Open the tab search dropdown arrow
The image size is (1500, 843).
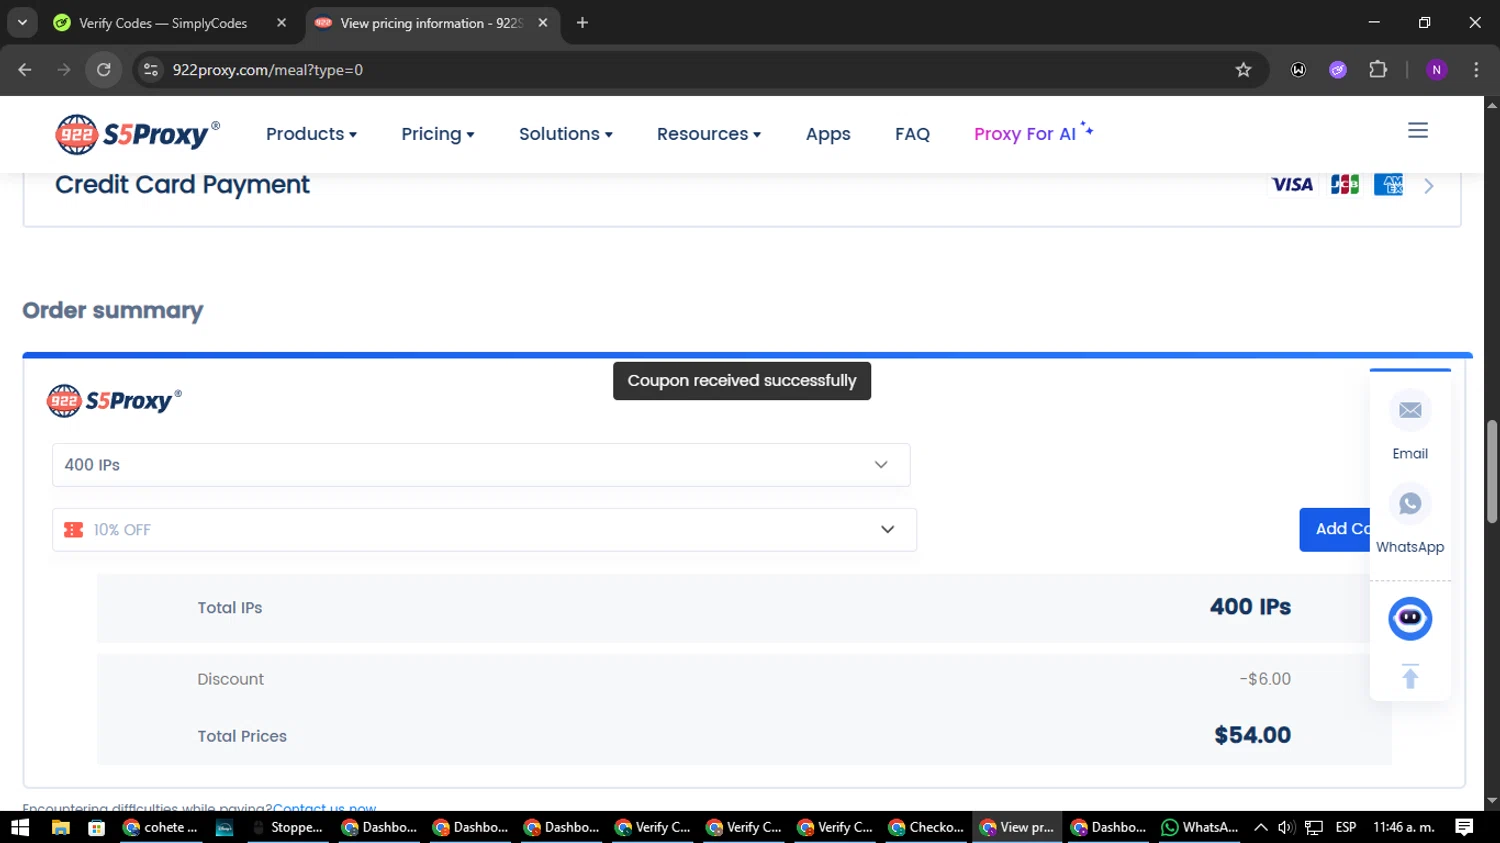point(22,23)
